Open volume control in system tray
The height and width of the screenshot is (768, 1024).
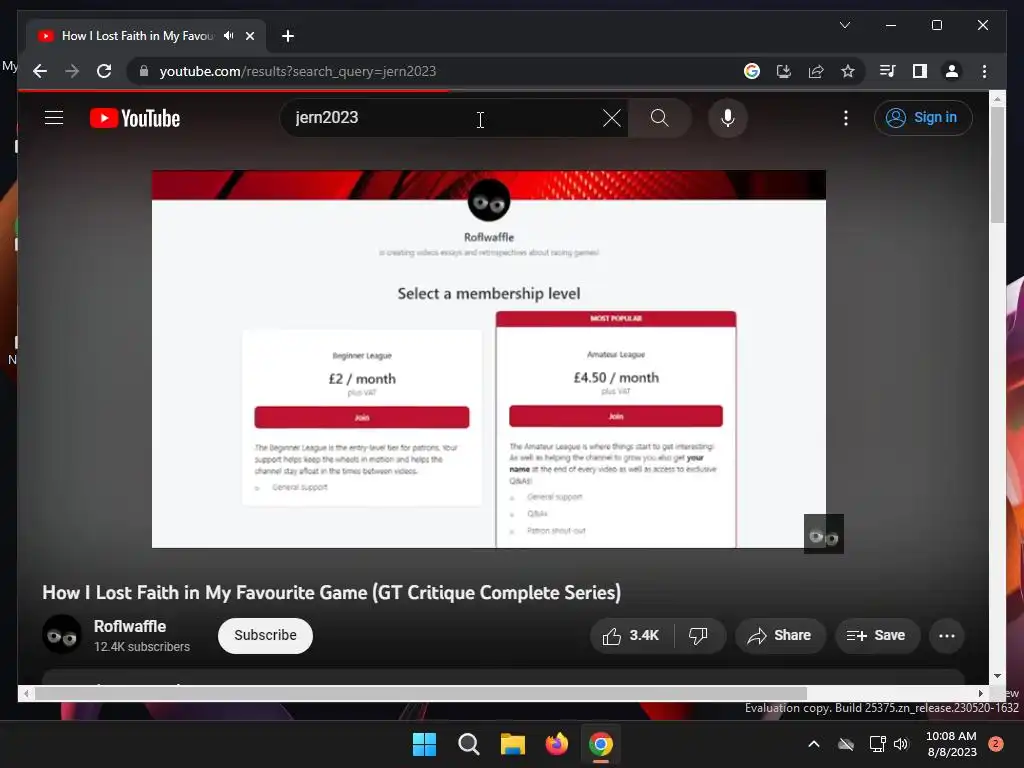(901, 744)
